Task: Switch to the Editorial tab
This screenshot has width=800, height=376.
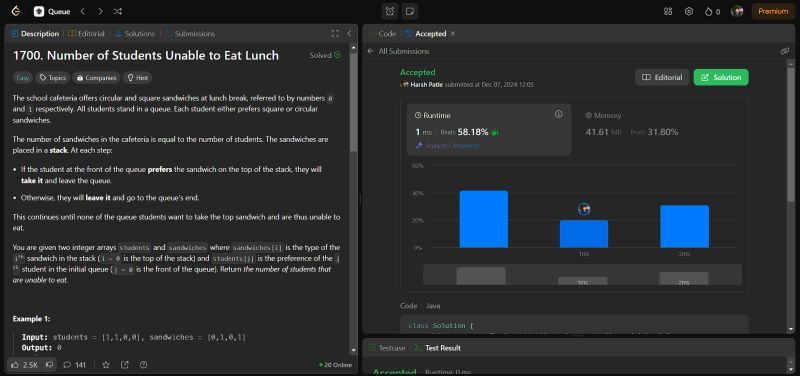Action: (x=86, y=34)
